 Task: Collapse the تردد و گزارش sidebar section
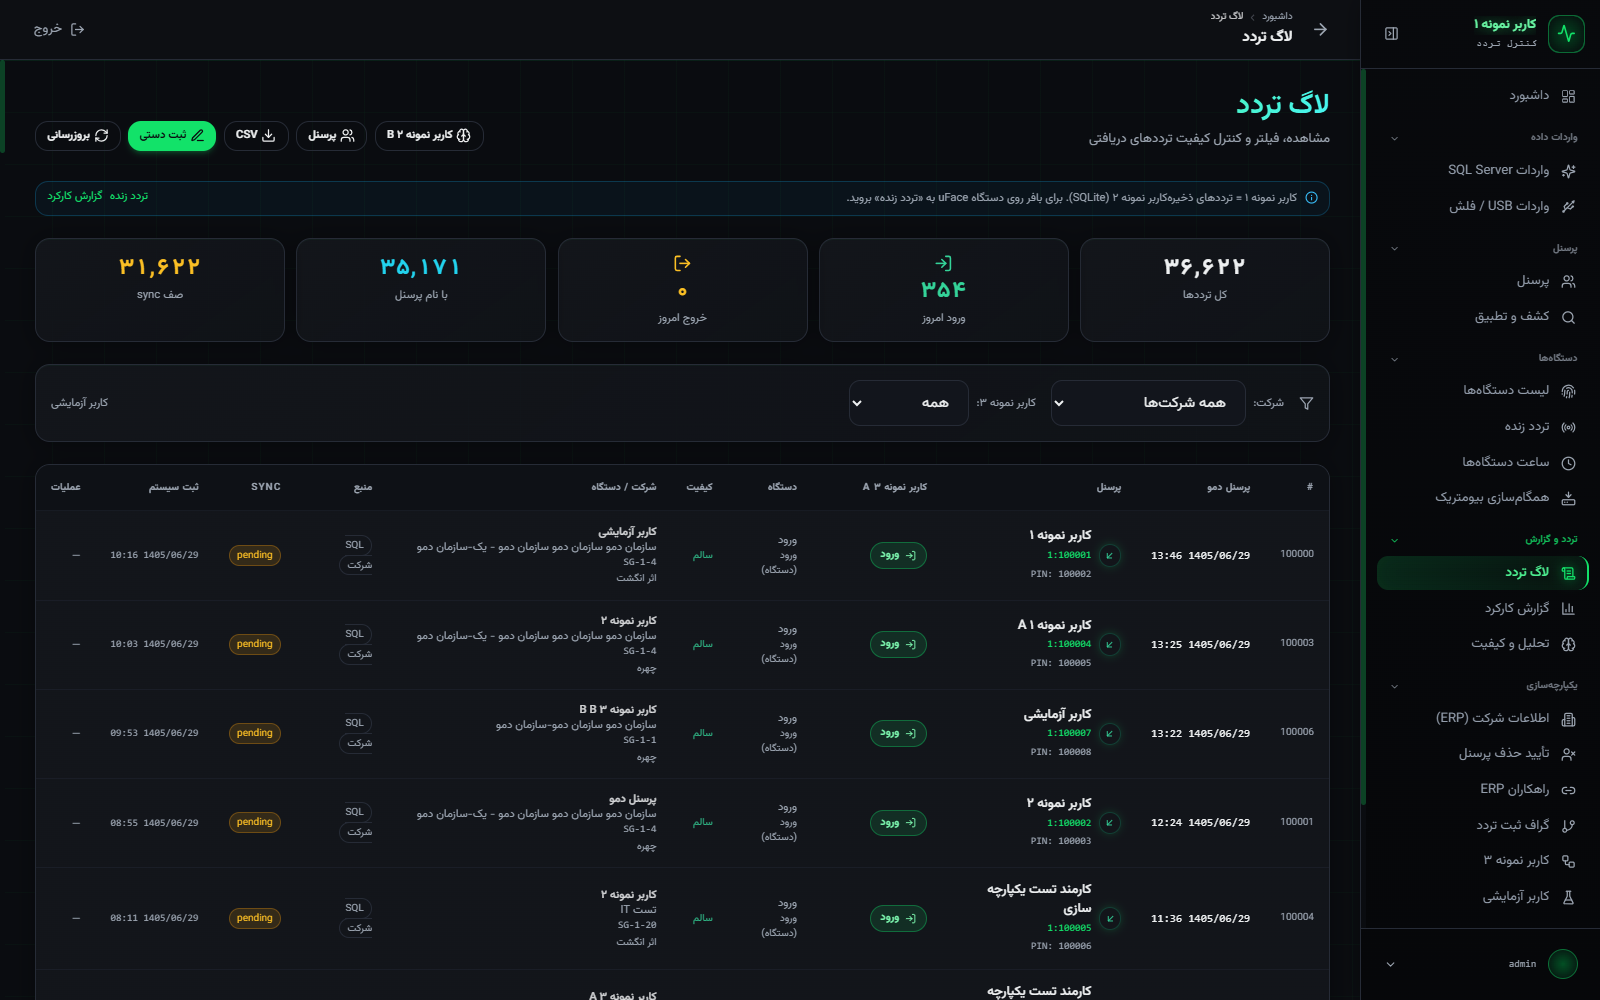coord(1394,540)
